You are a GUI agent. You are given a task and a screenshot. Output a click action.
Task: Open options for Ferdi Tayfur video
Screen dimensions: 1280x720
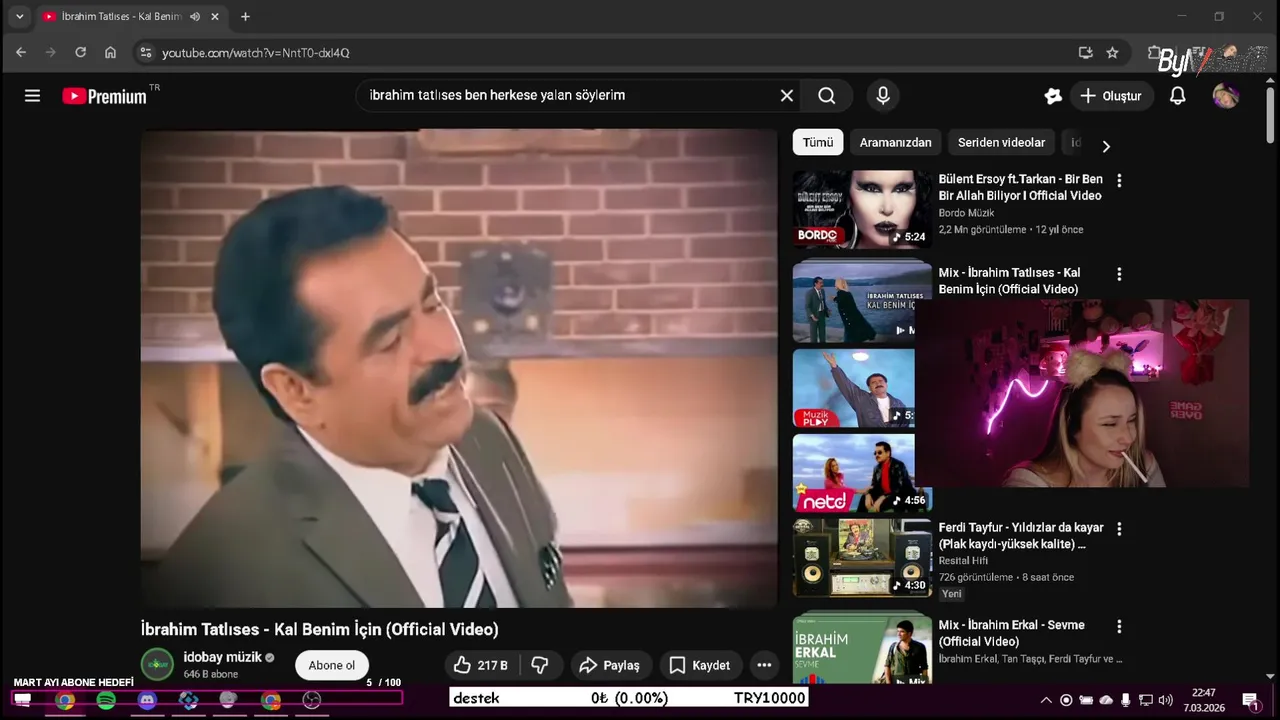pos(1119,529)
